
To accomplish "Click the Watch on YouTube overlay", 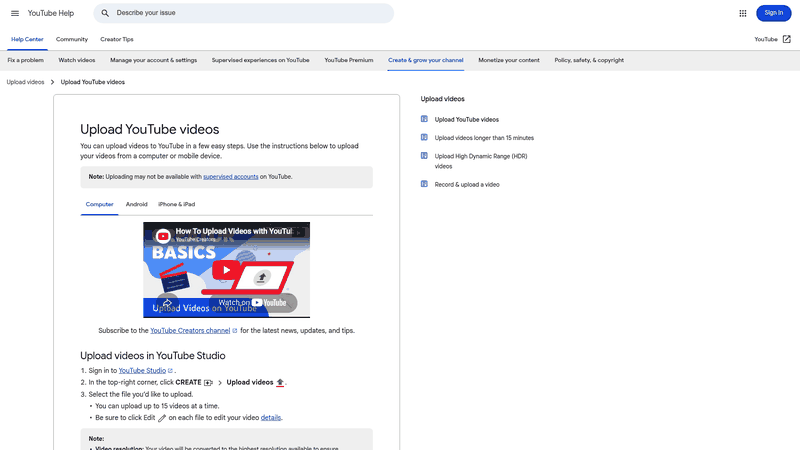I will (x=253, y=303).
